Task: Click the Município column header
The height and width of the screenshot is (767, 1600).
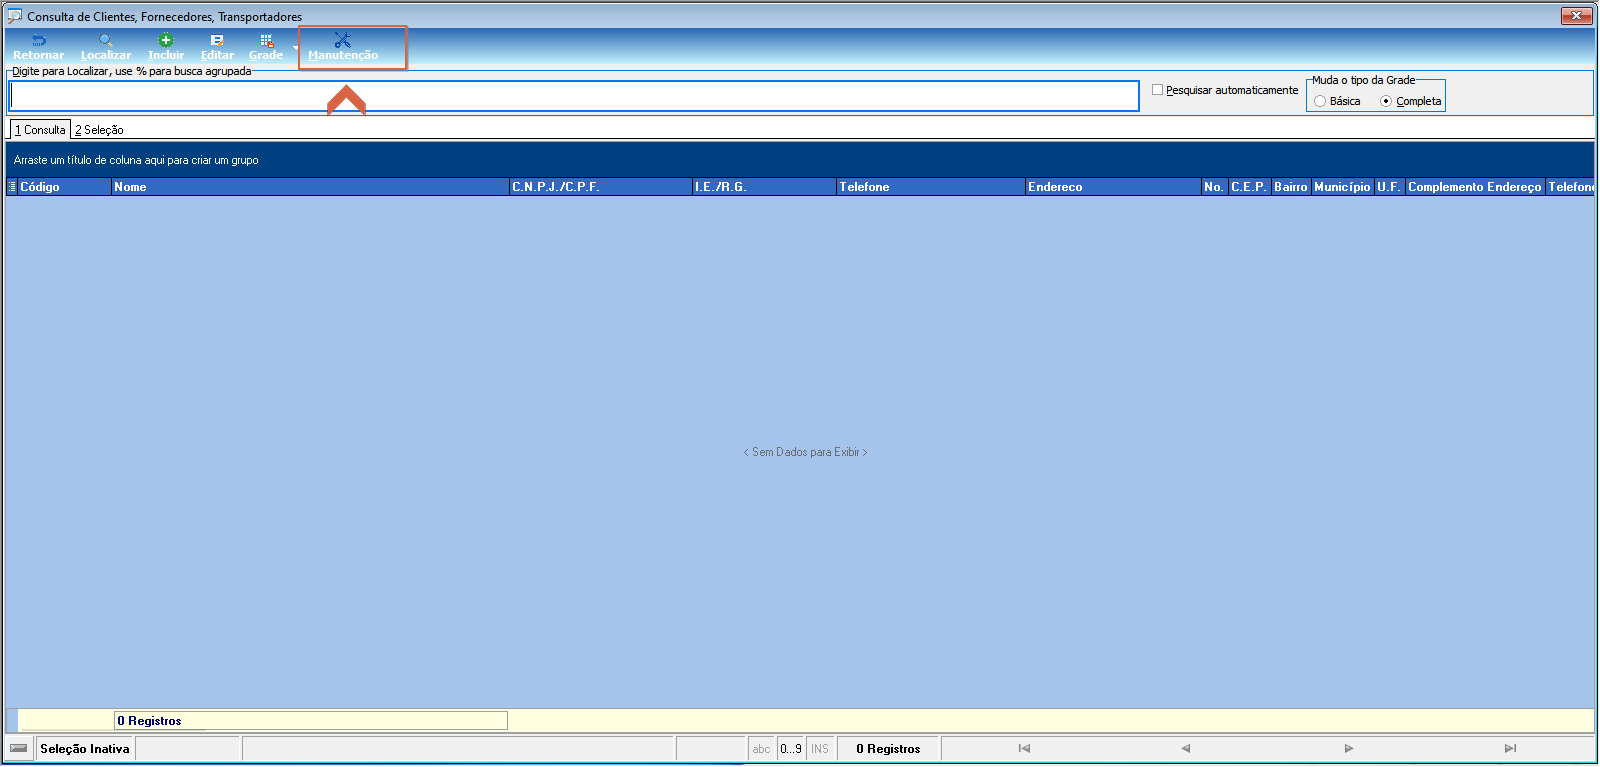Action: [x=1342, y=187]
